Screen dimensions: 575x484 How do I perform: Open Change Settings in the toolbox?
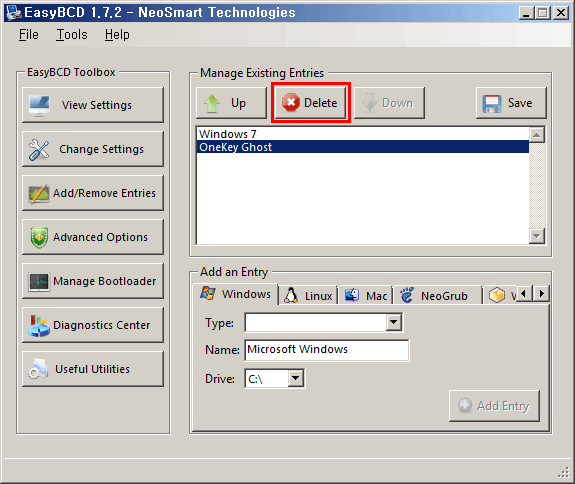93,149
